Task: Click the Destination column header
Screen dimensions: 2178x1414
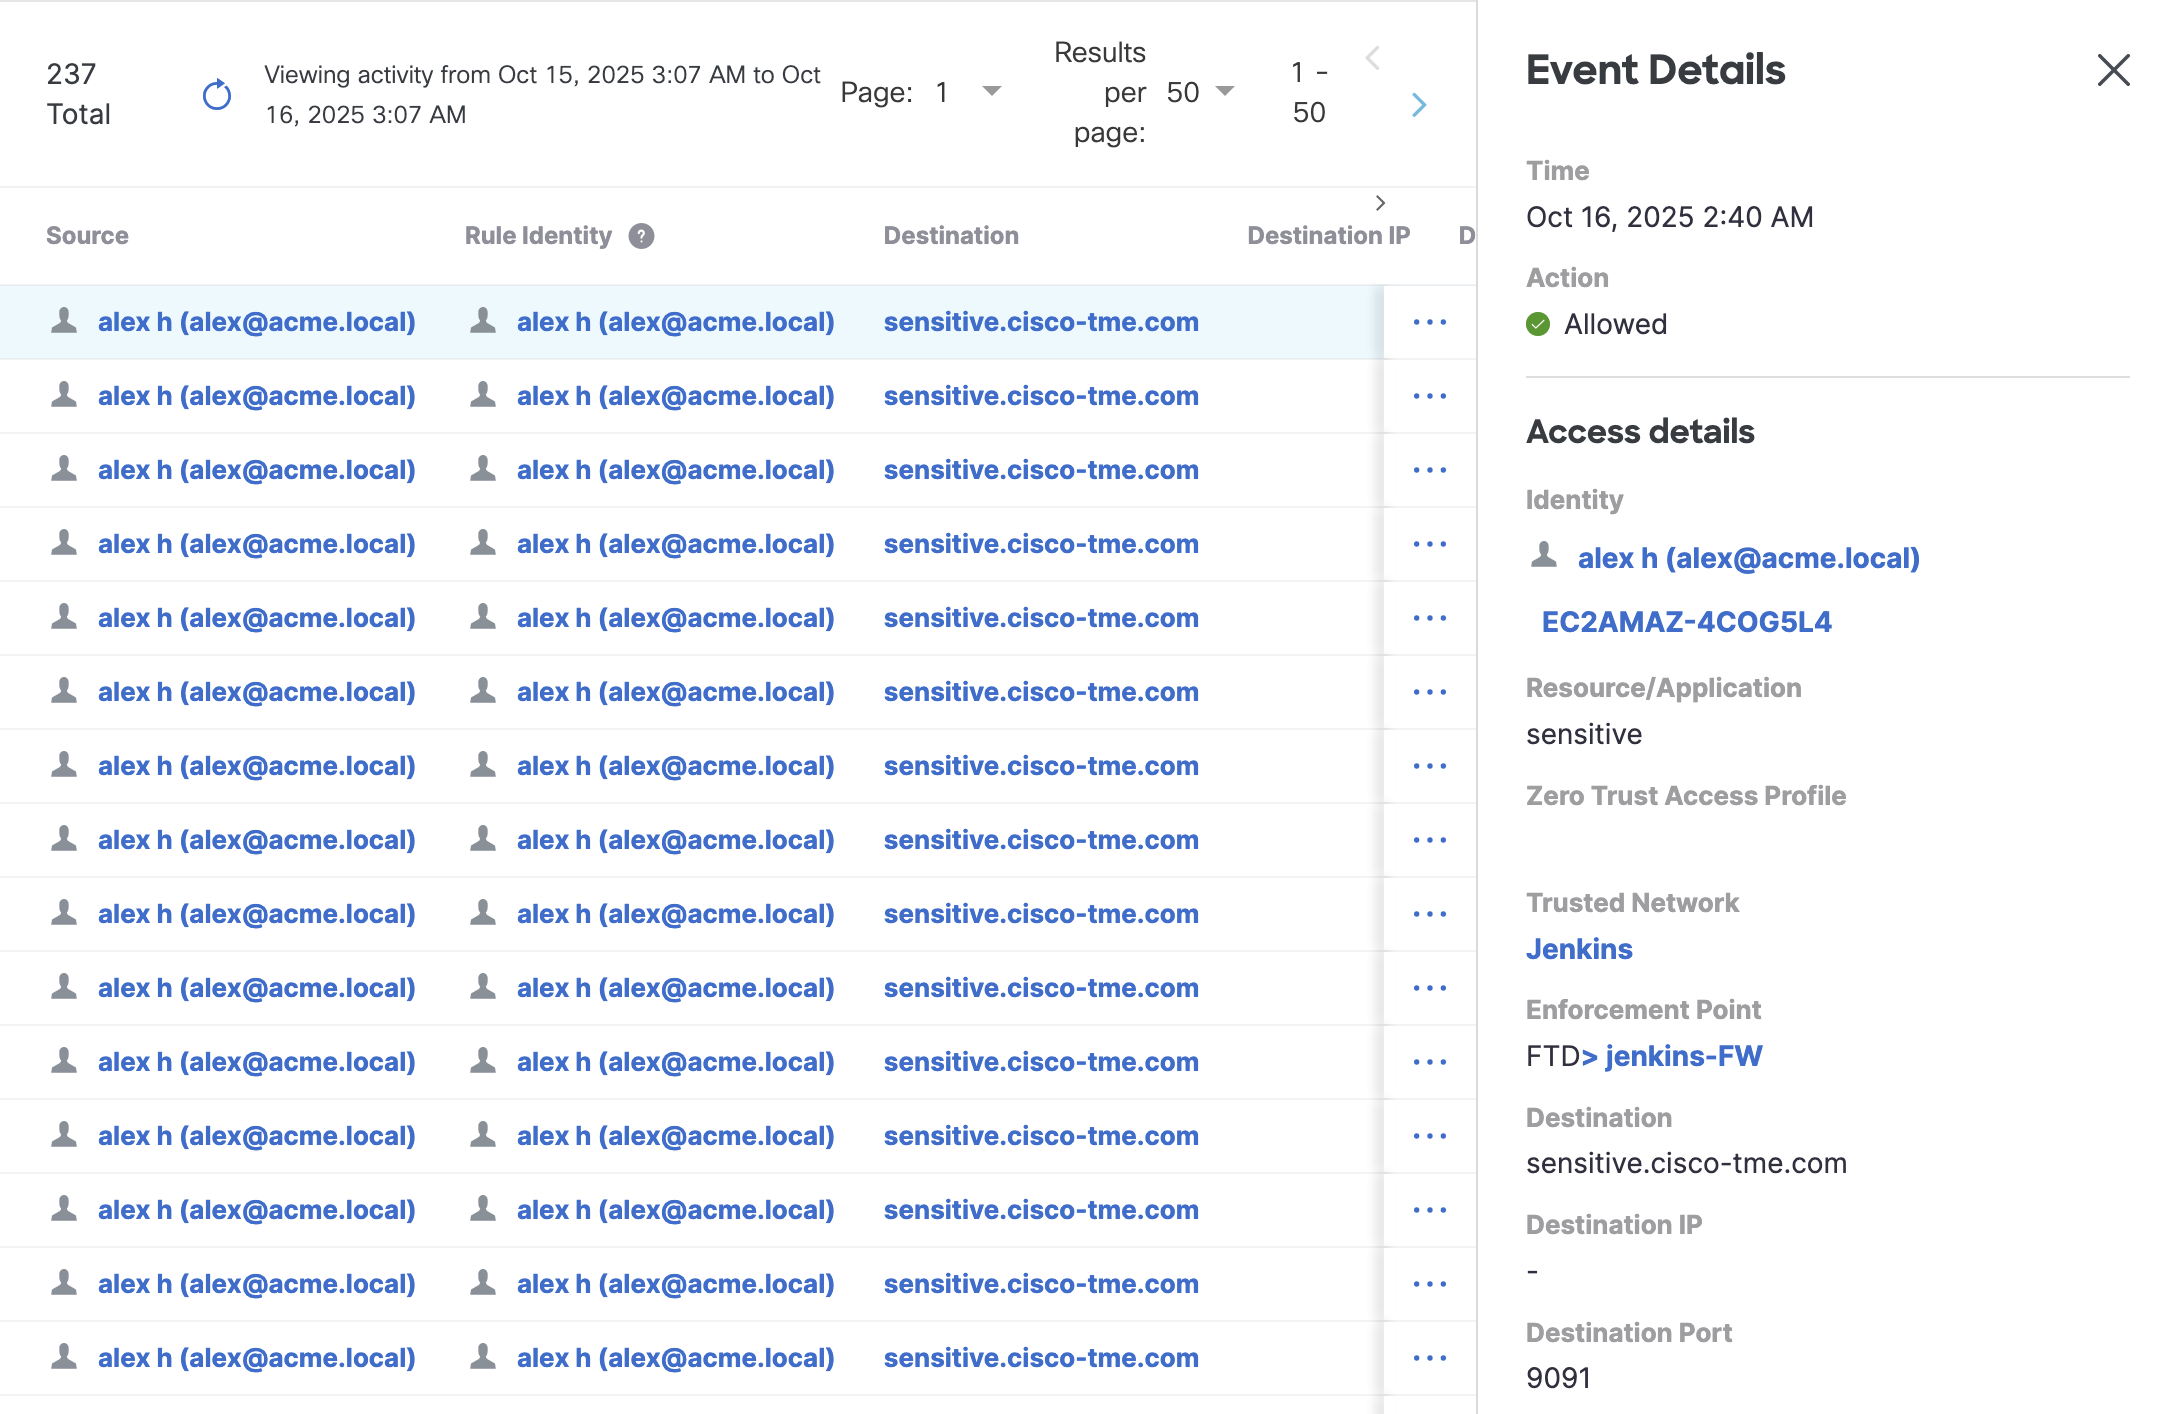Action: click(x=950, y=236)
